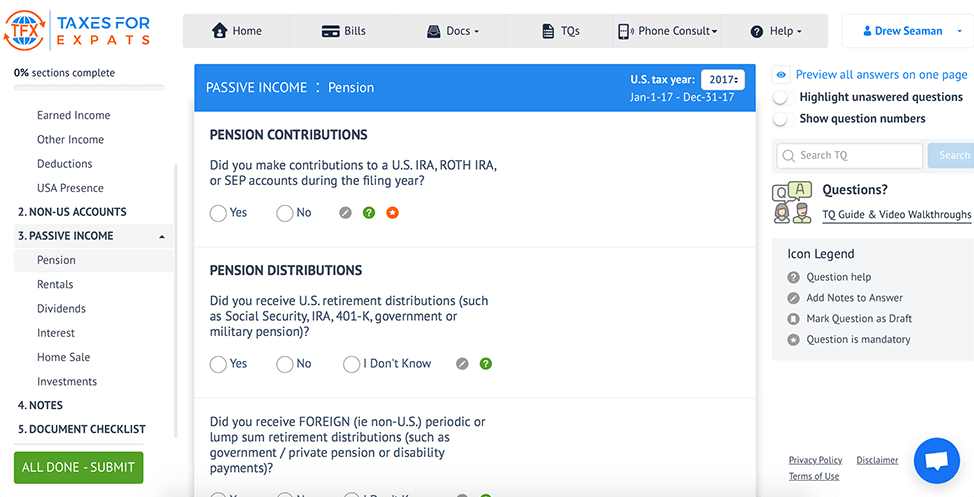974x497 pixels.
Task: Open TQ Guide & Video Walkthroughs link
Action: (896, 214)
